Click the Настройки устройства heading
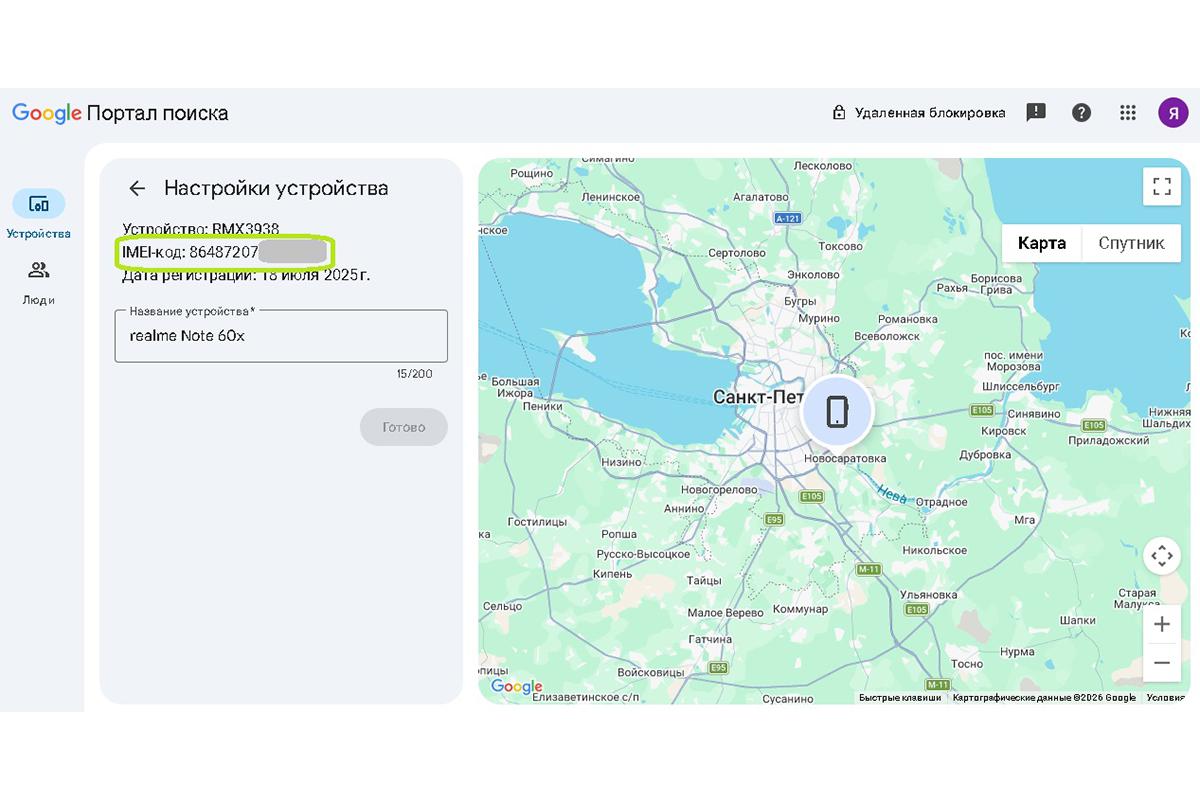1200x800 pixels. point(276,188)
